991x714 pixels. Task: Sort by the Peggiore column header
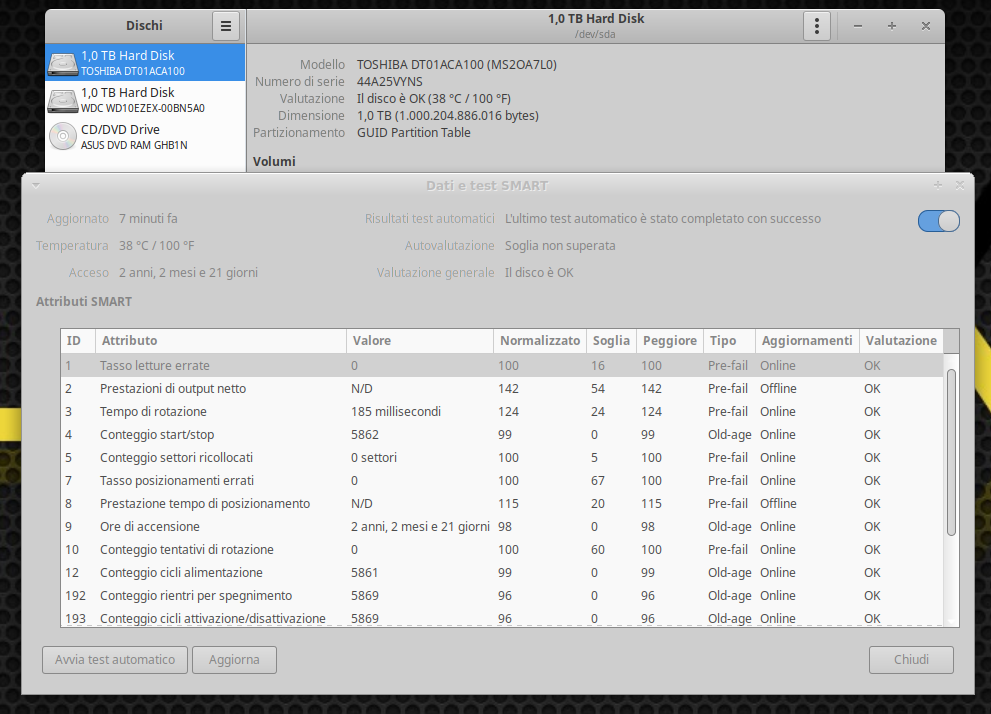coord(669,341)
